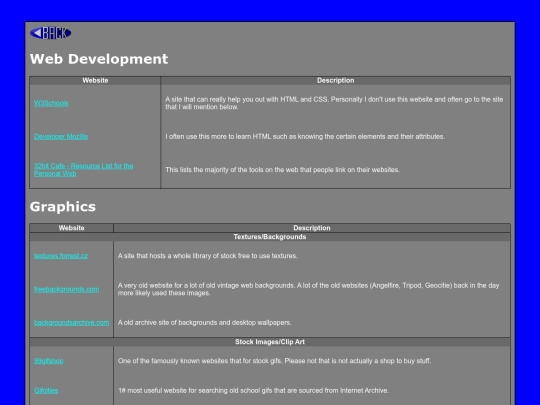Open backgroundsarchive.com link
The height and width of the screenshot is (405, 540).
tap(72, 323)
